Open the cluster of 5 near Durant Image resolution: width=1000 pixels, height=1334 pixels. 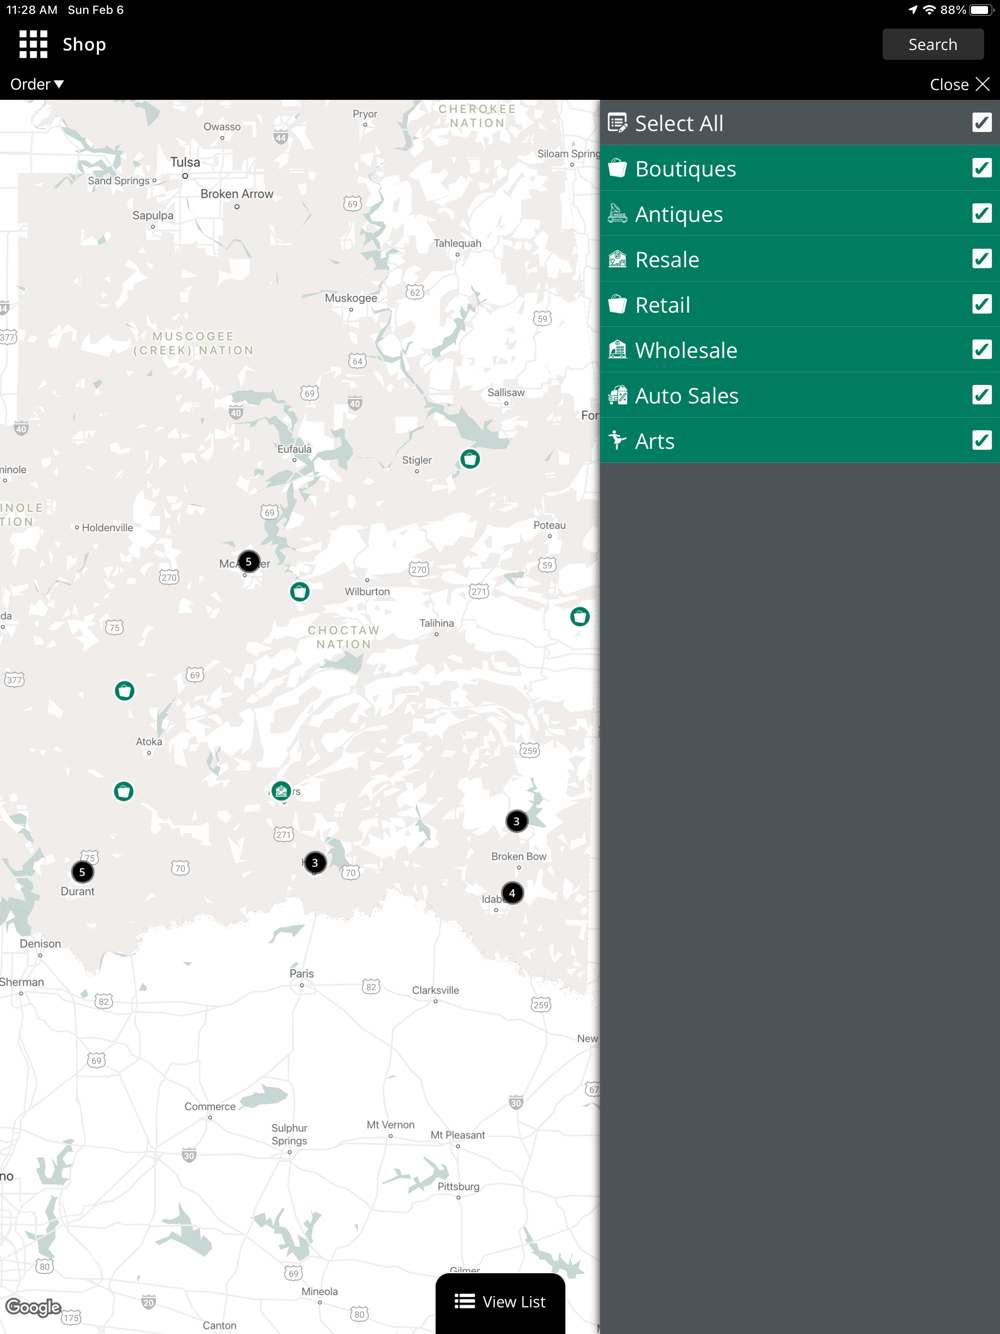[x=82, y=872]
